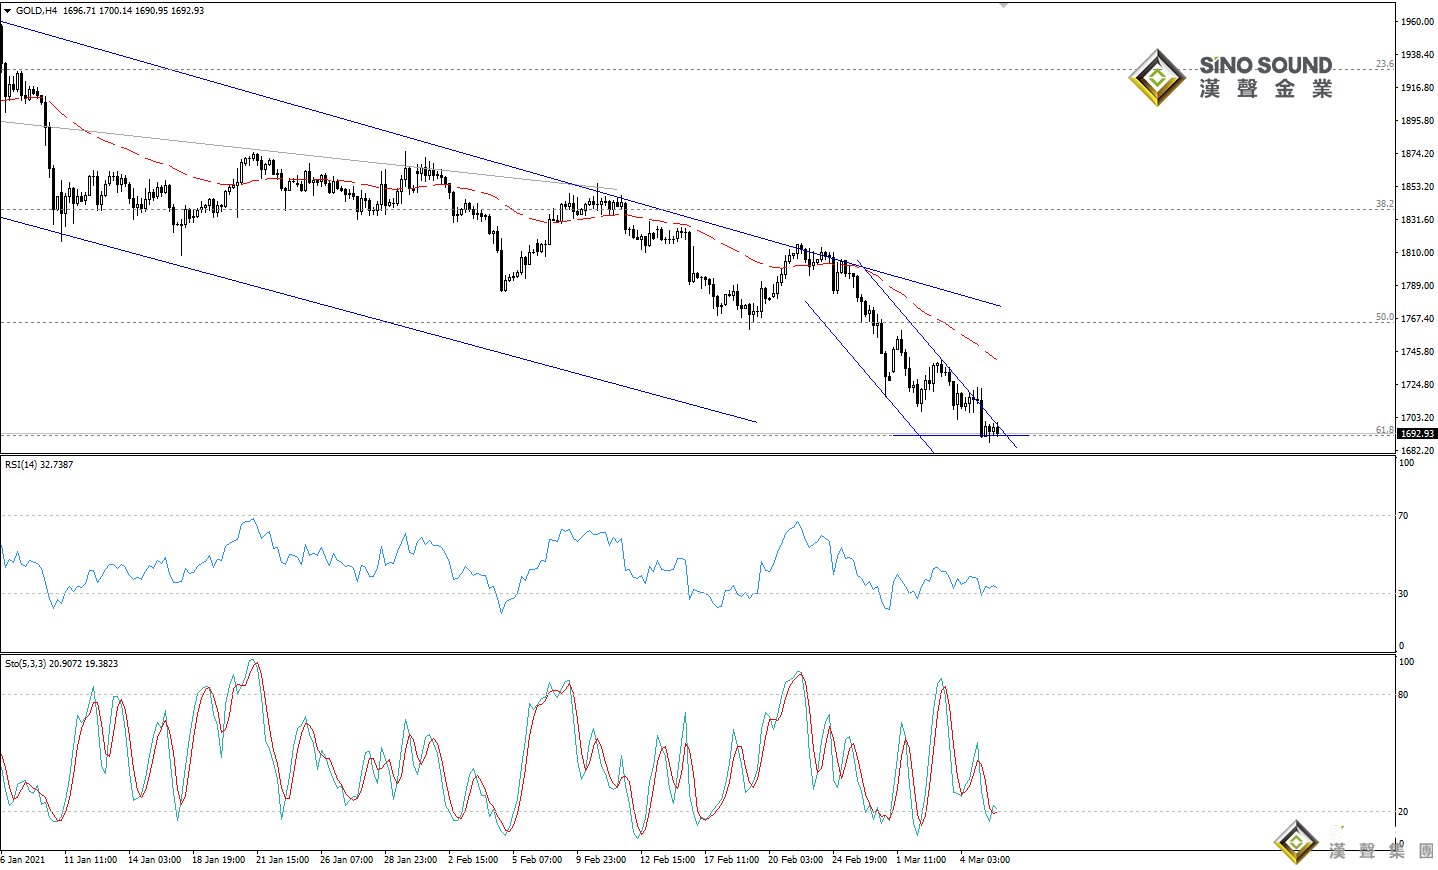Click the SINO SOUND brand text
Viewport: 1438px width, 870px height.
[x=1265, y=66]
